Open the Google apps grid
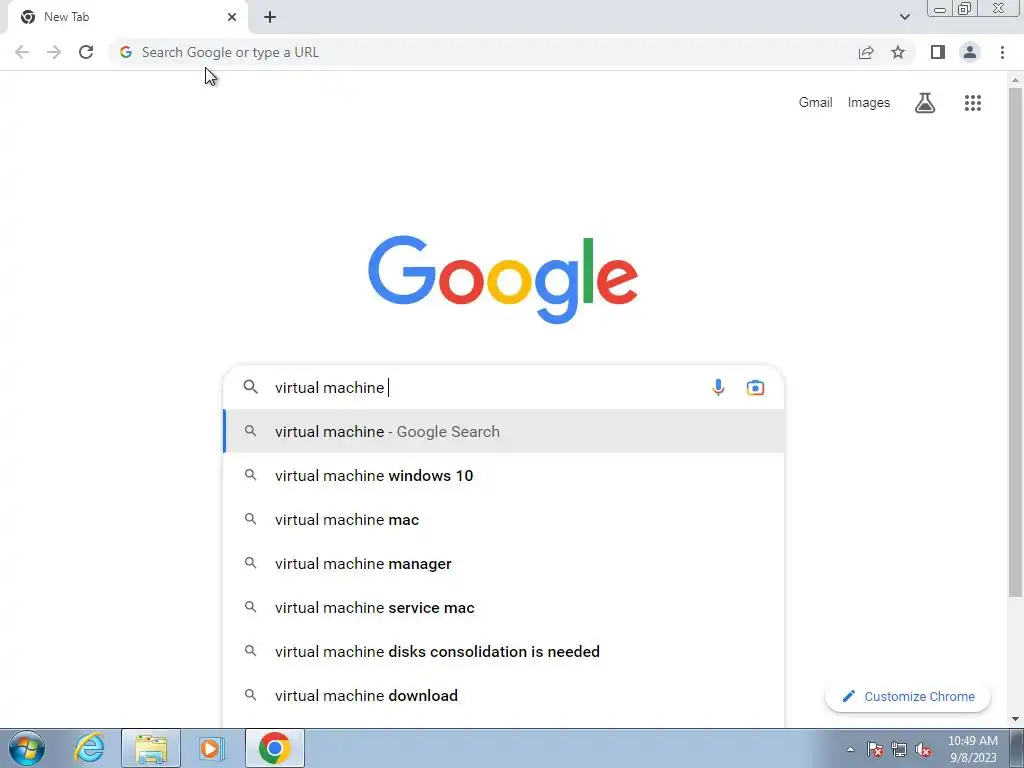The height and width of the screenshot is (768, 1024). pyautogui.click(x=972, y=103)
